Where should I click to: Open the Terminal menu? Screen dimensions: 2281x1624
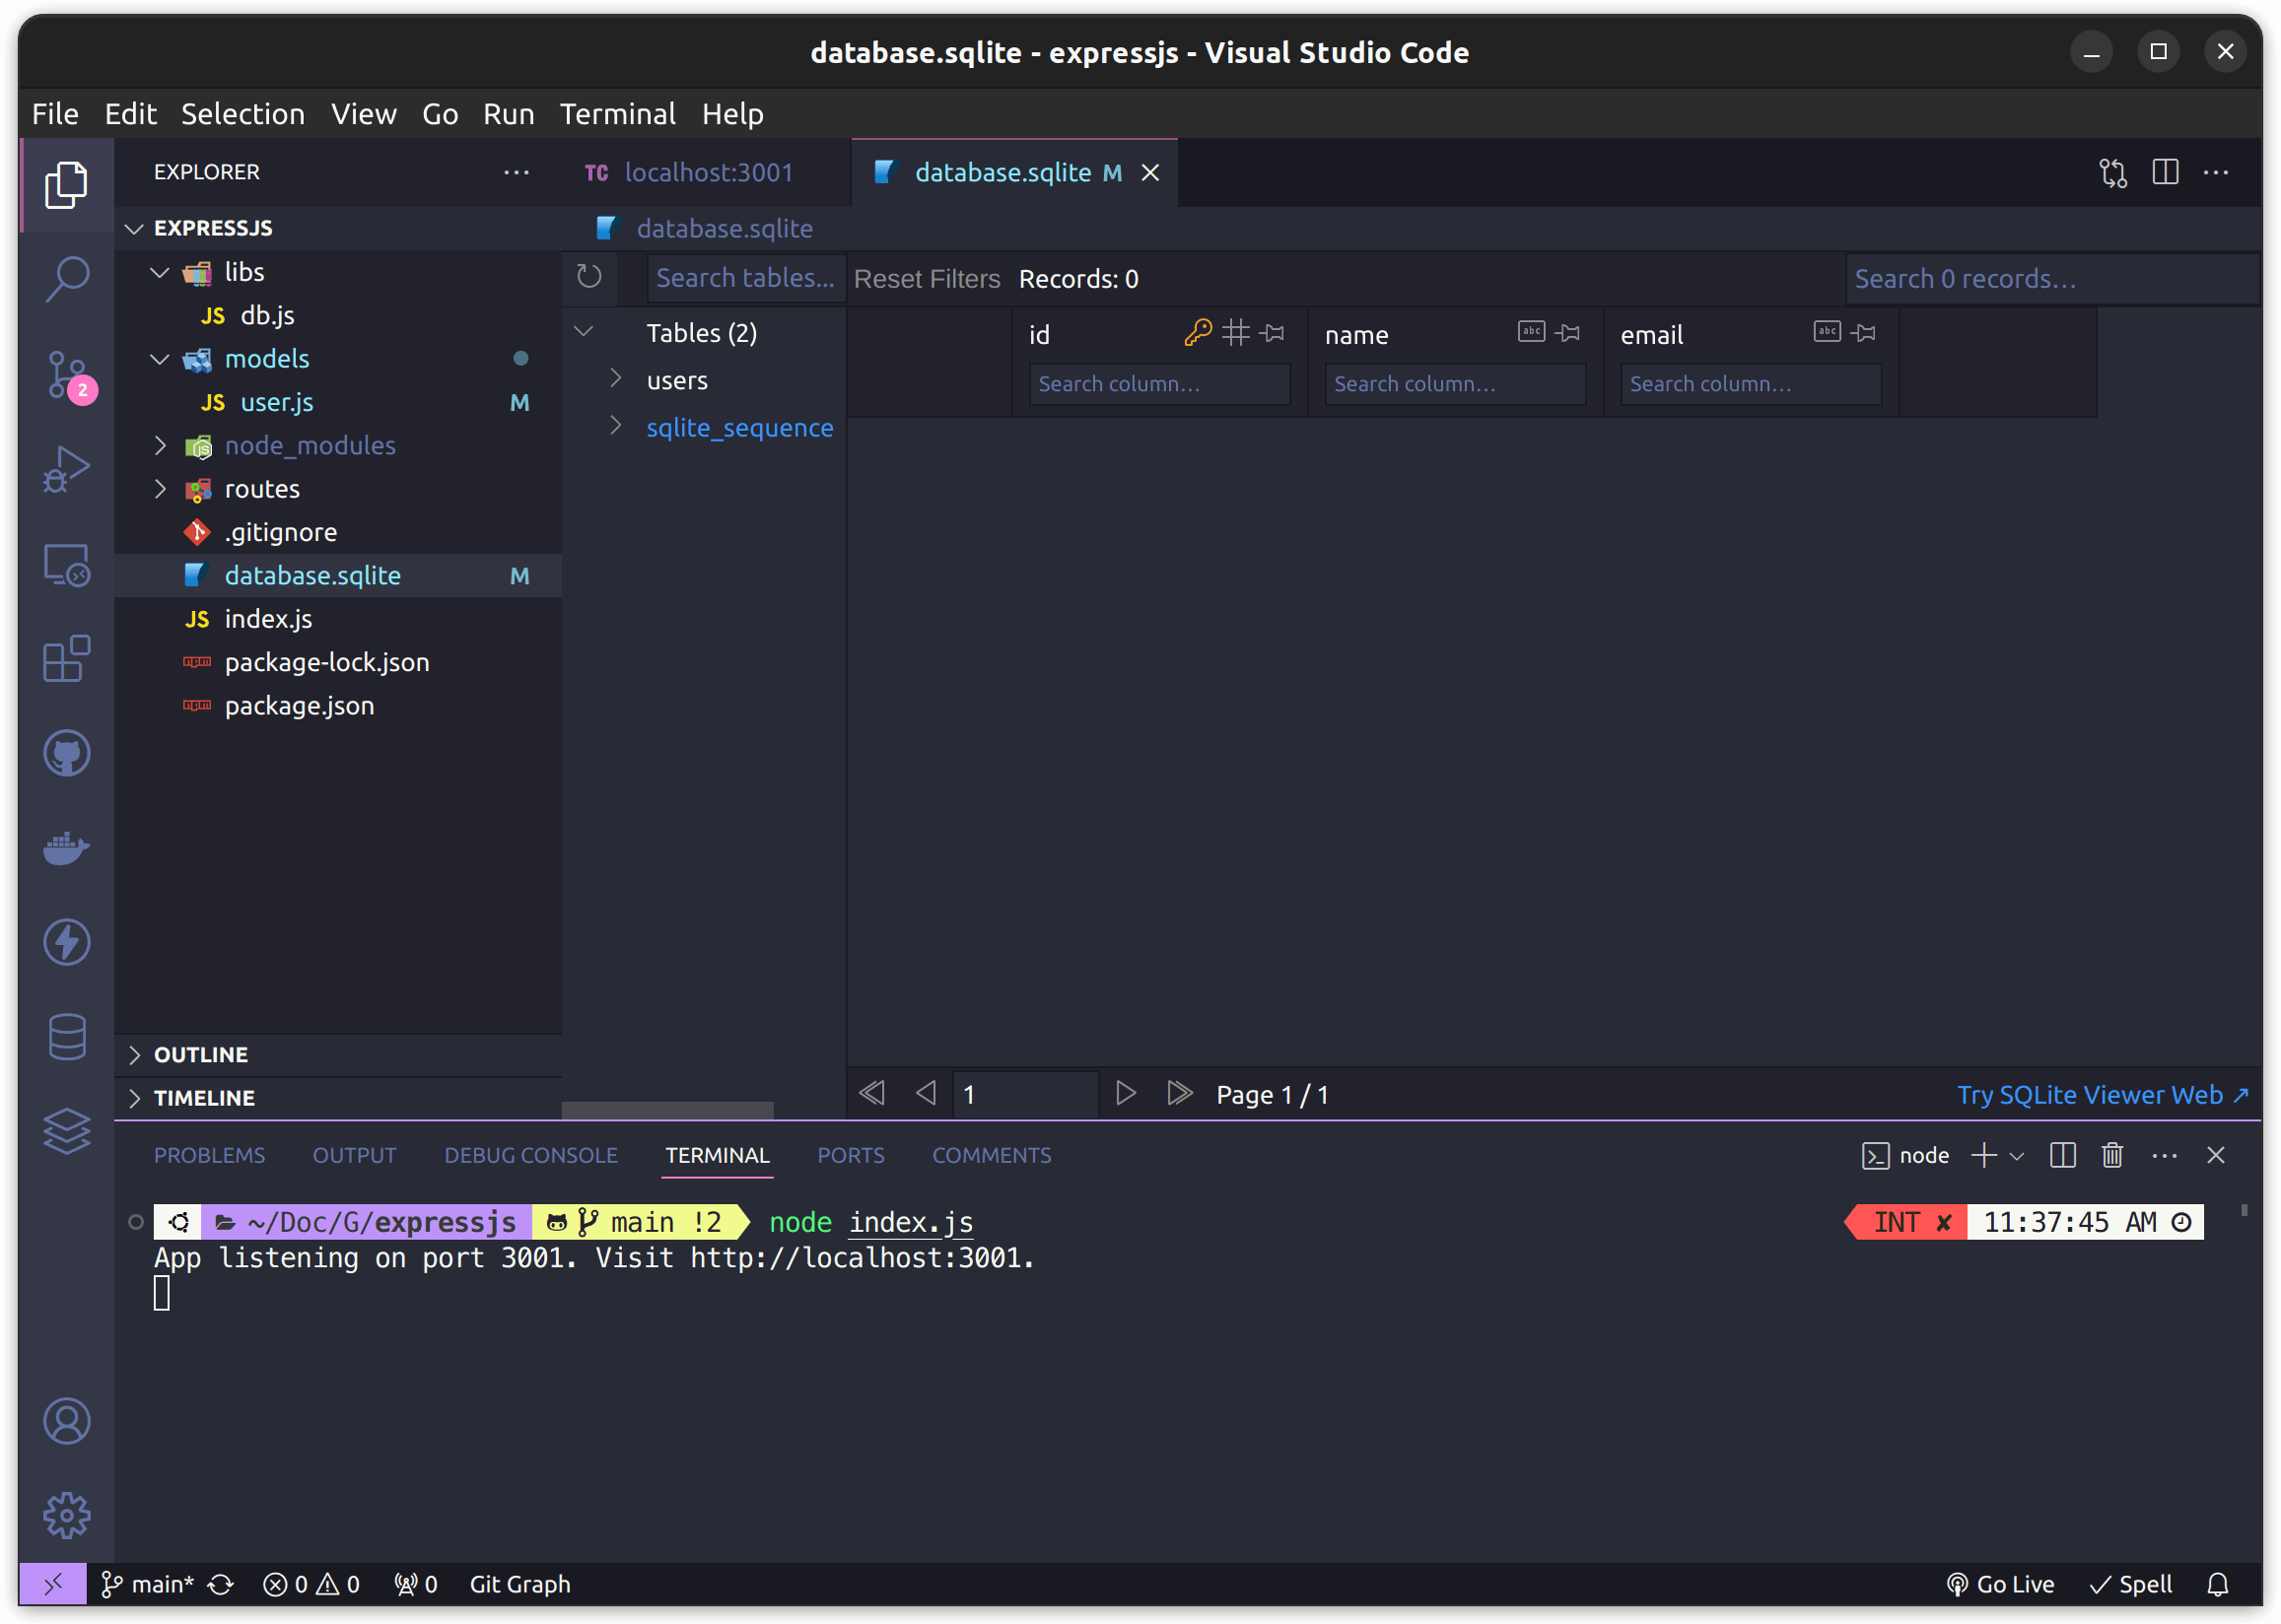pos(617,114)
